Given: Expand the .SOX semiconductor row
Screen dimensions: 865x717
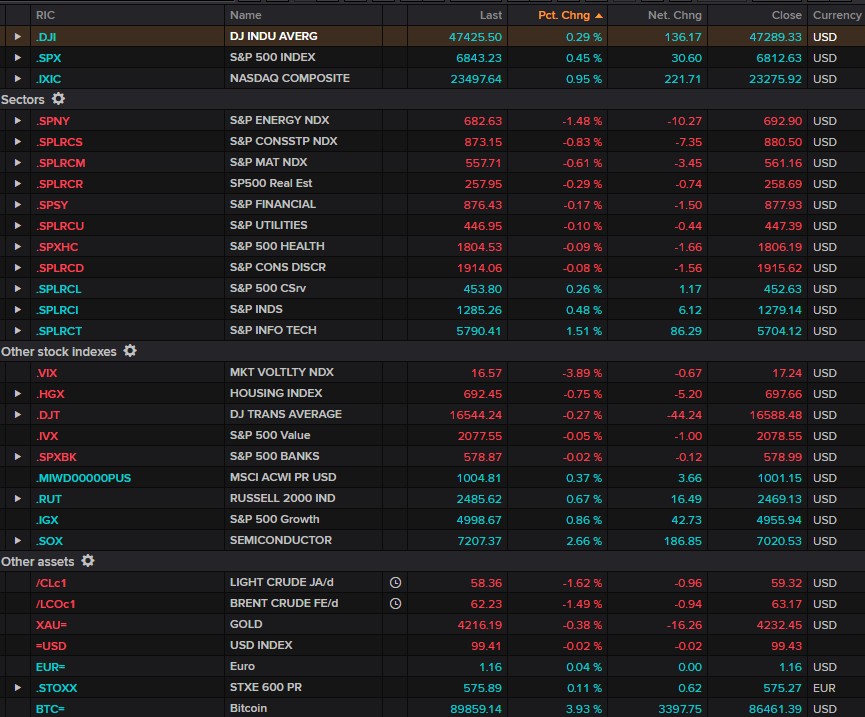Looking at the screenshot, I should click(17, 540).
